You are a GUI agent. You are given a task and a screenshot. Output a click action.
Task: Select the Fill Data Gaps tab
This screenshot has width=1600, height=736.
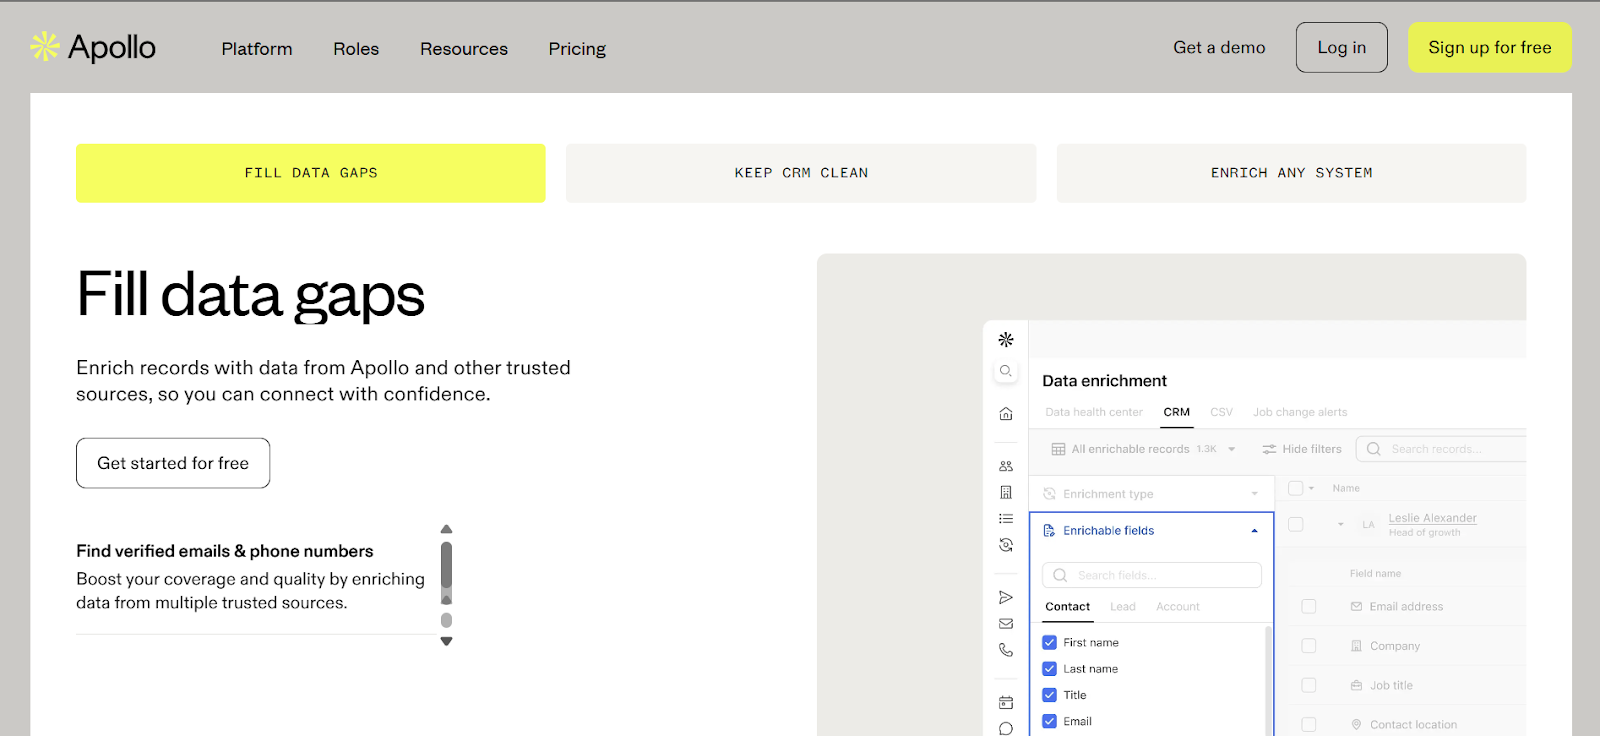311,173
